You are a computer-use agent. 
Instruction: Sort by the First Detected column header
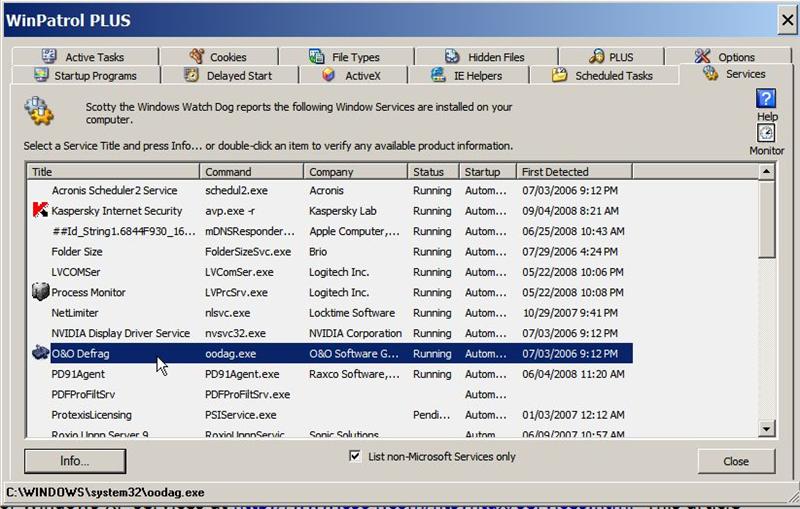click(x=574, y=172)
